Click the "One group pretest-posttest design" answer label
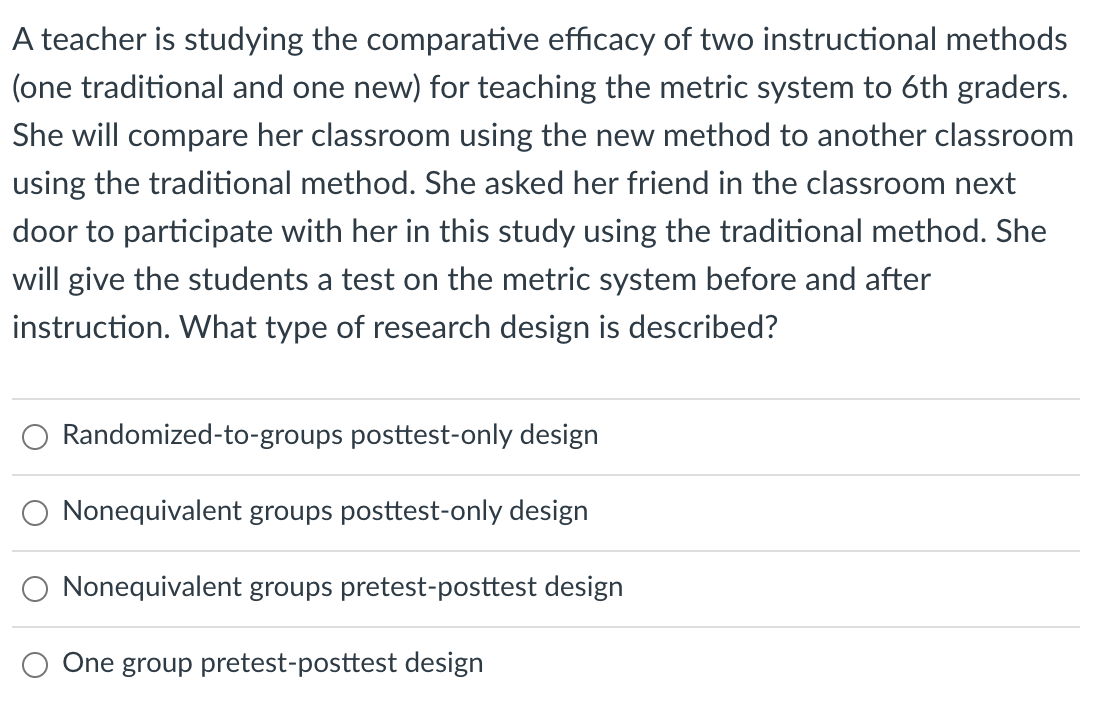1094x708 pixels. tap(272, 664)
